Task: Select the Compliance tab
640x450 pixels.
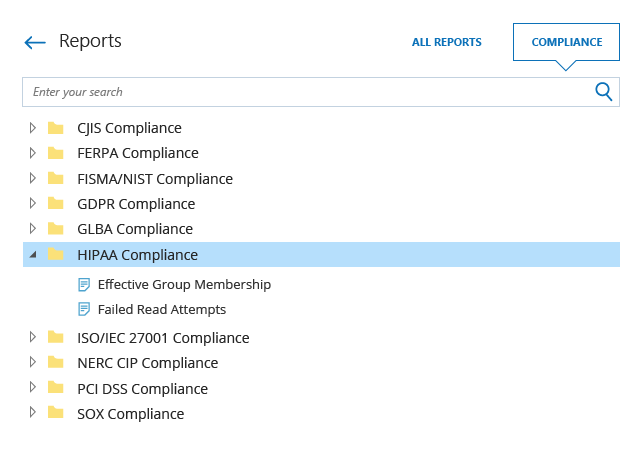Action: tap(567, 42)
